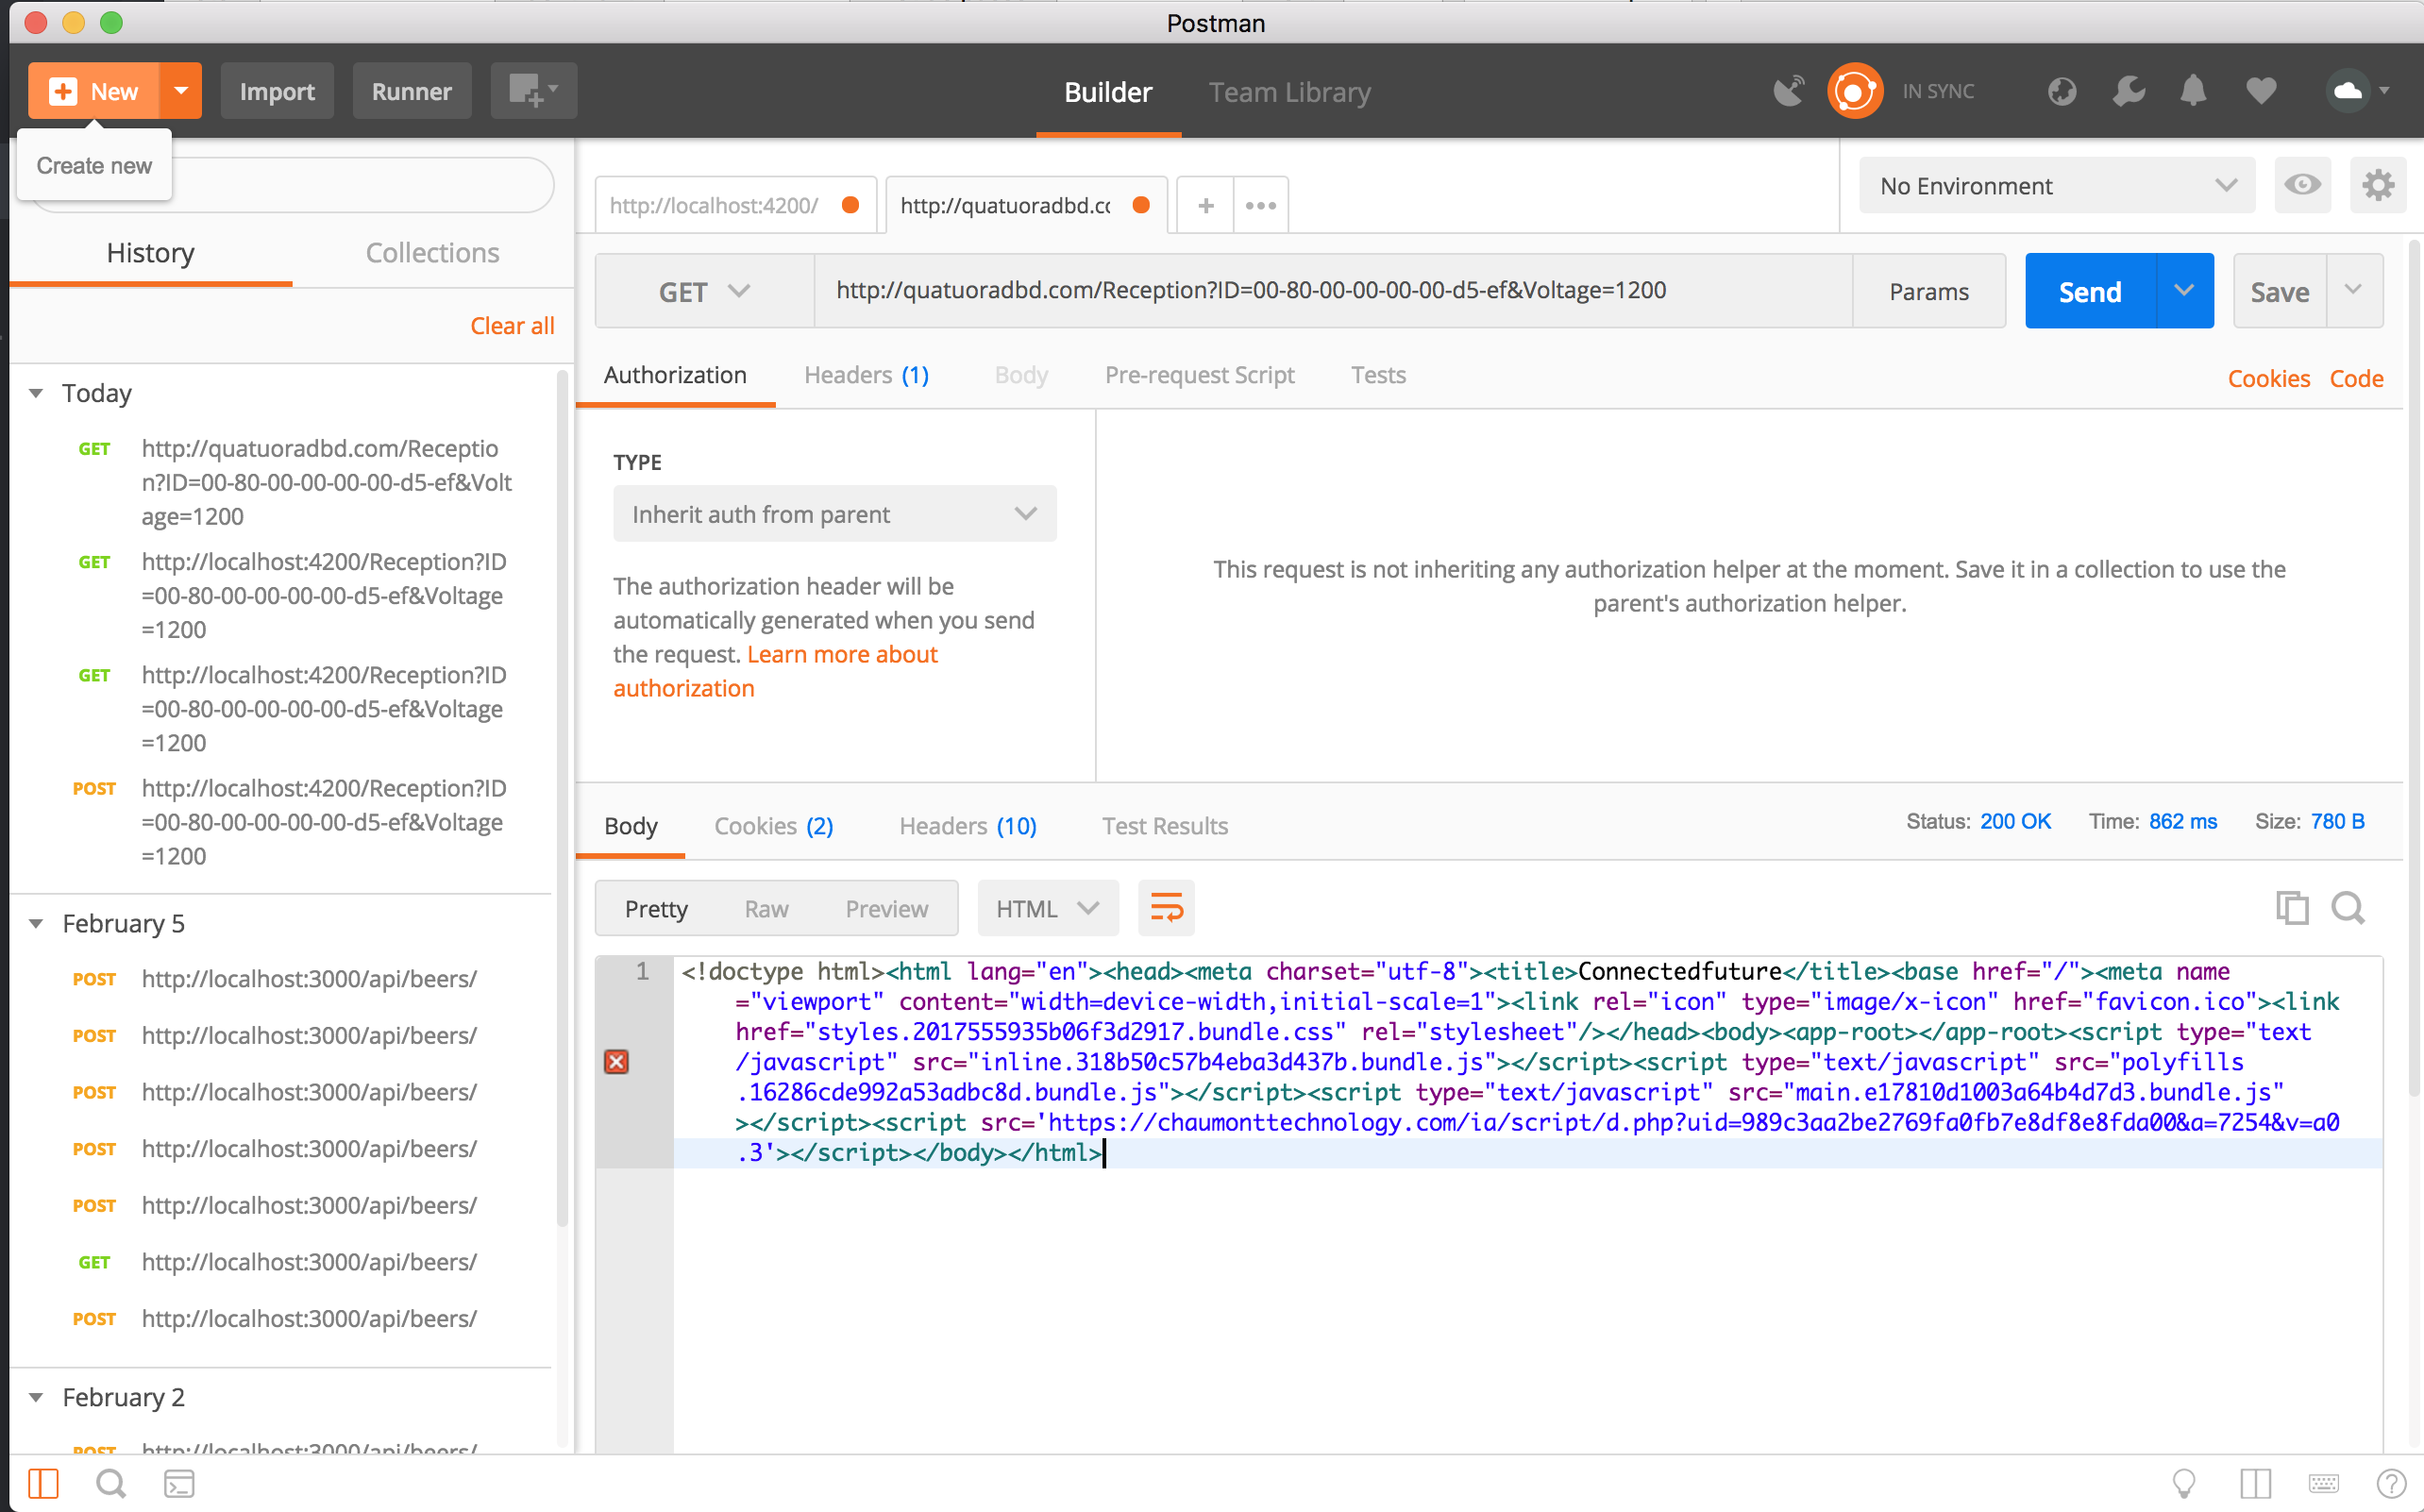Click the interceptor satellite icon
Screen dimensions: 2424x1512
[x=1789, y=91]
